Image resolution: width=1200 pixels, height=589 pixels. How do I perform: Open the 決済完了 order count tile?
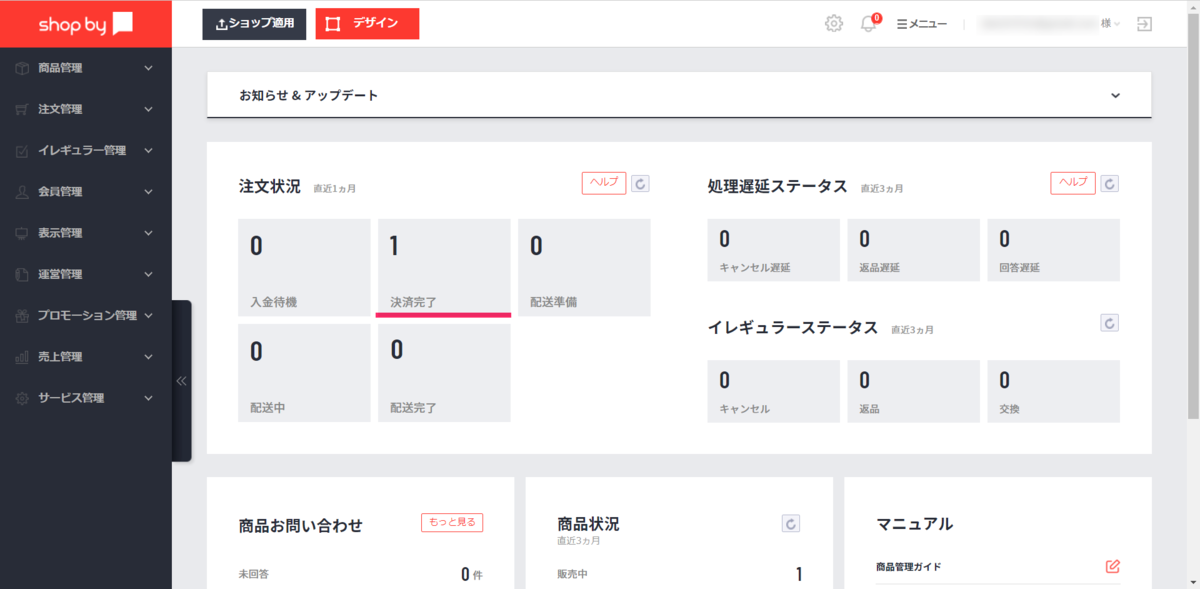tap(443, 268)
